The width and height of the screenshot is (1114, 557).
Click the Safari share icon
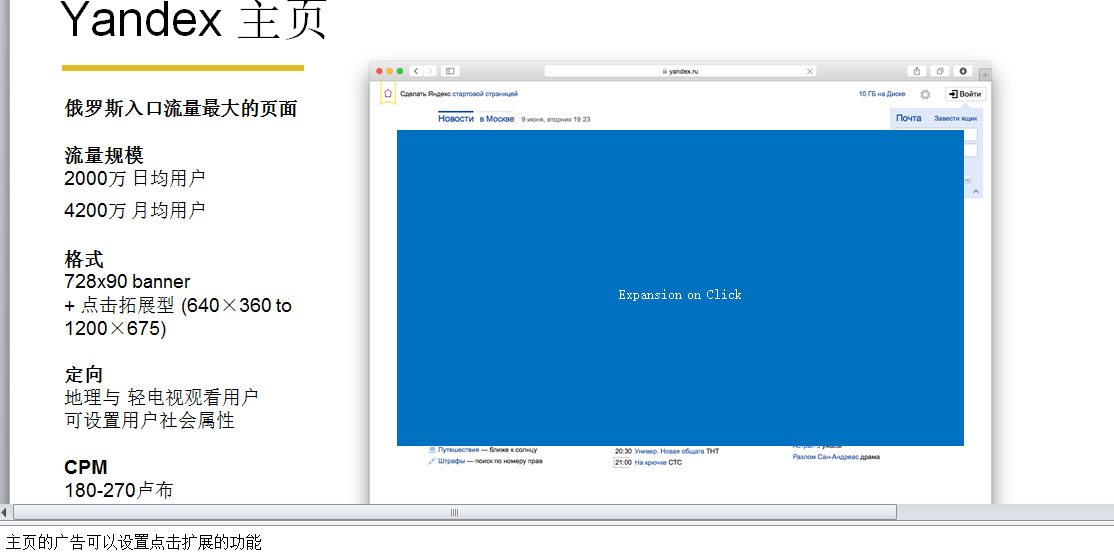(x=917, y=71)
